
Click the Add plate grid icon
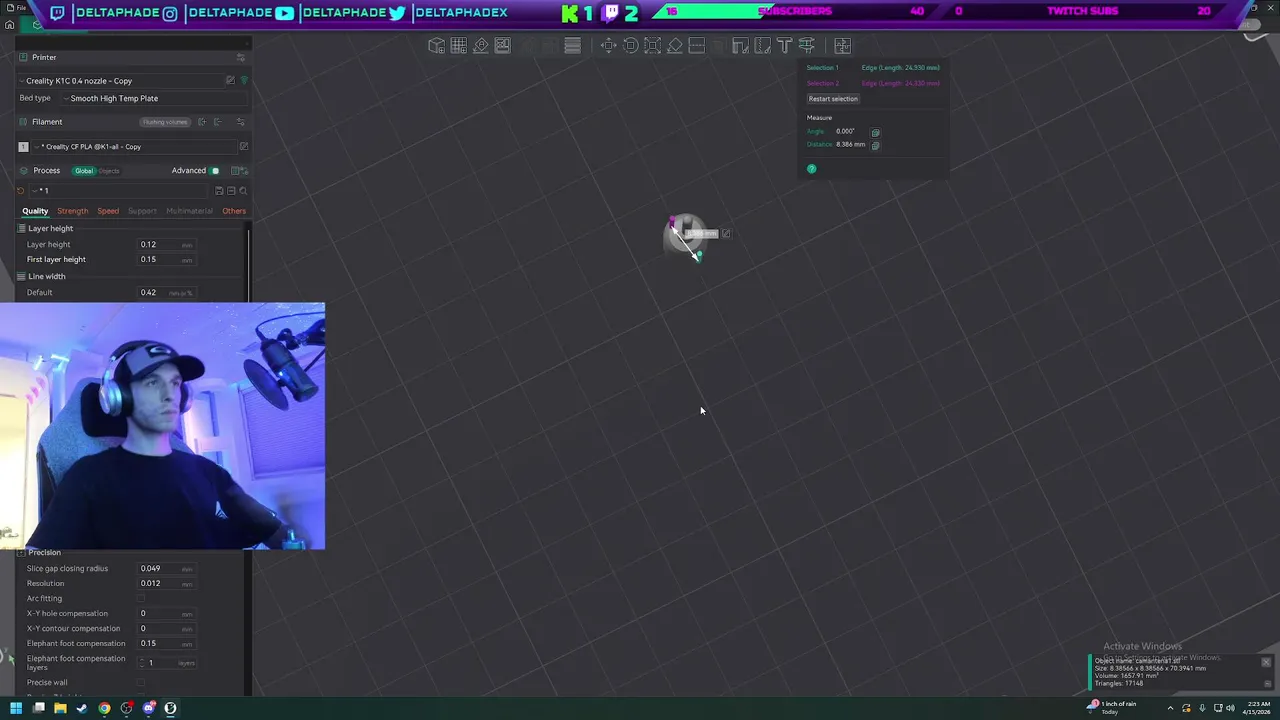point(459,46)
